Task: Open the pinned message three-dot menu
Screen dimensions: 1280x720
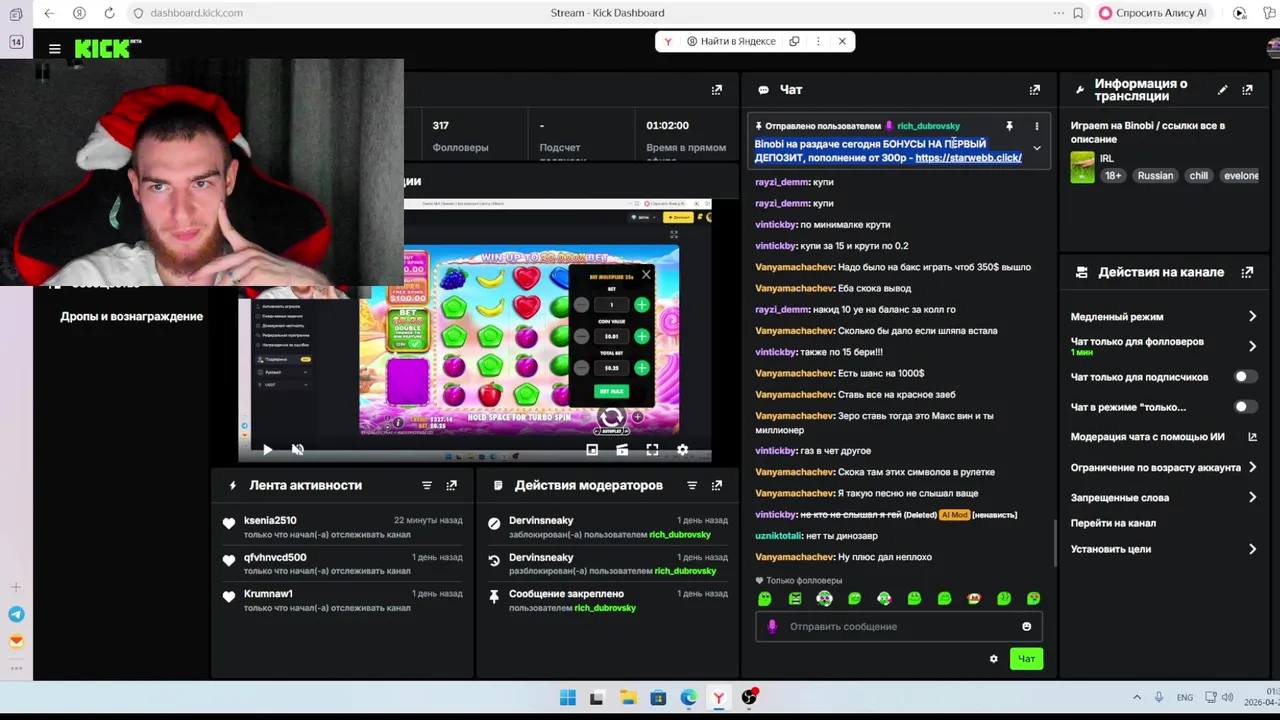Action: click(1037, 126)
